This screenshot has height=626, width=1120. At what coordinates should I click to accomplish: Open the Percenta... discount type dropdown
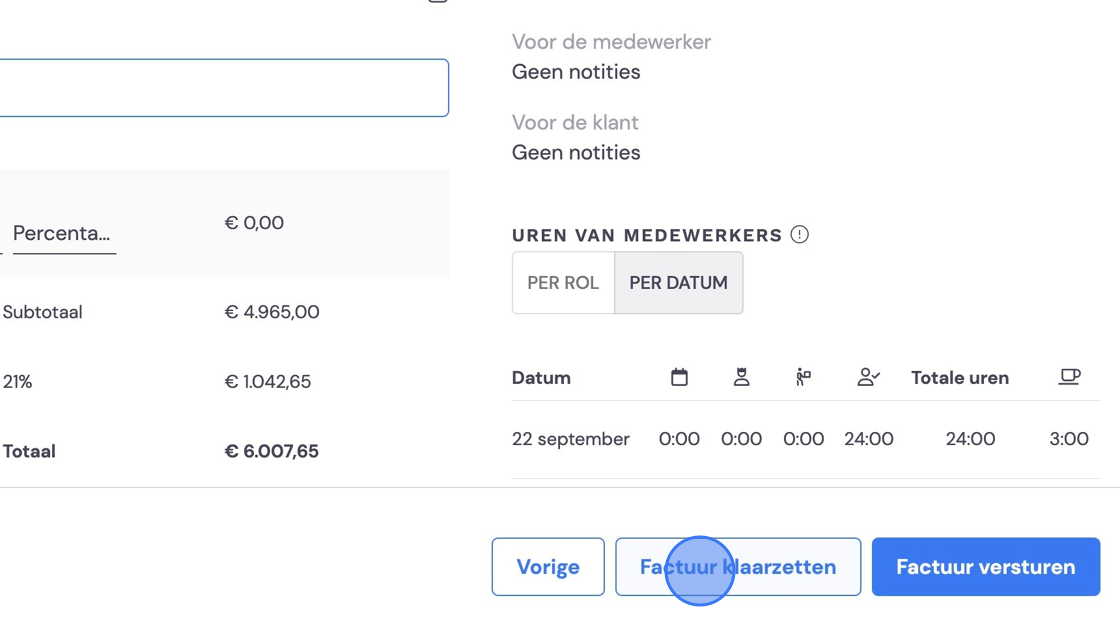(64, 234)
